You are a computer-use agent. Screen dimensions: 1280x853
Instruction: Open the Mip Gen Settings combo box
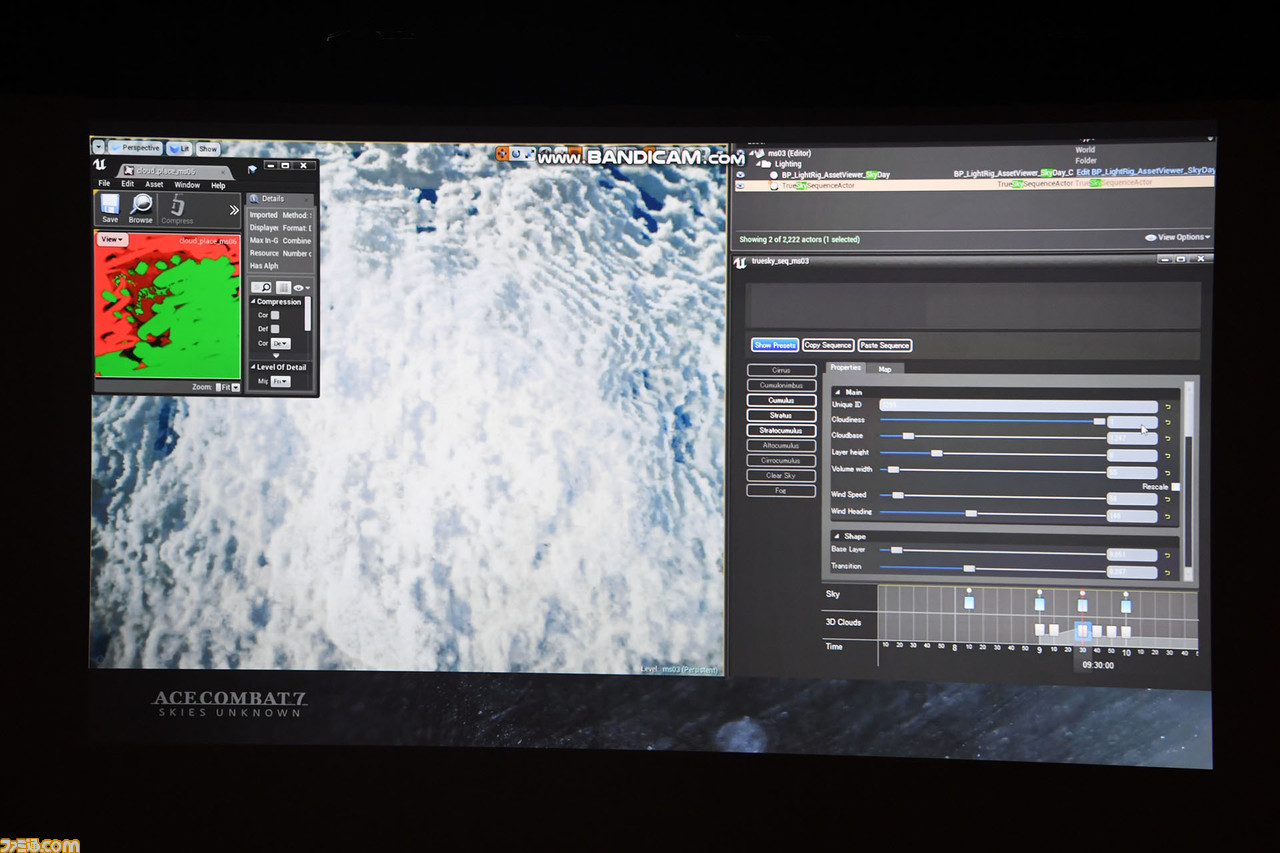[x=281, y=381]
